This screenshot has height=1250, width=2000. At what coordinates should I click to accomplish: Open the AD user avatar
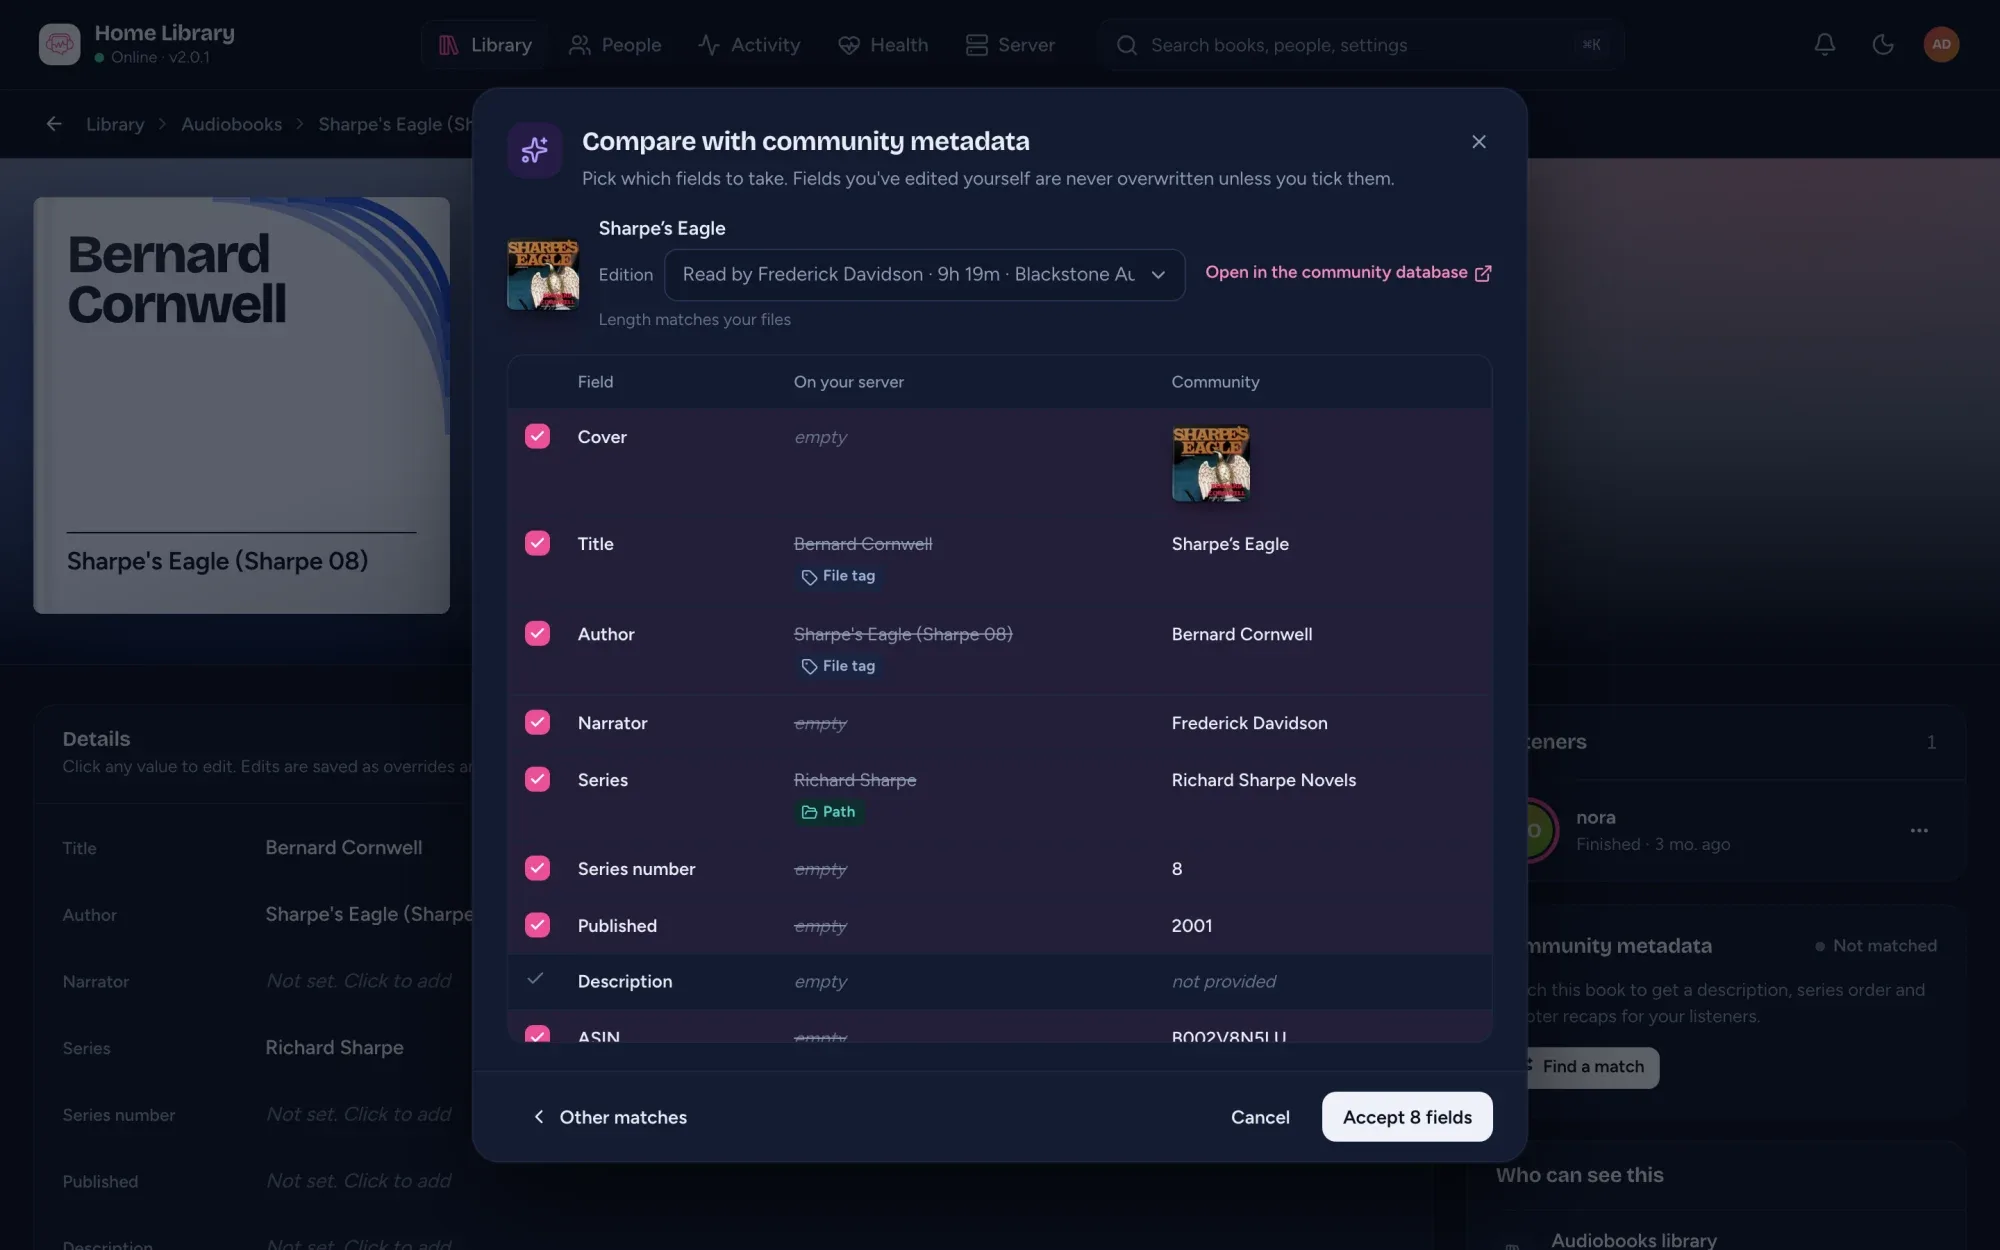click(x=1940, y=44)
